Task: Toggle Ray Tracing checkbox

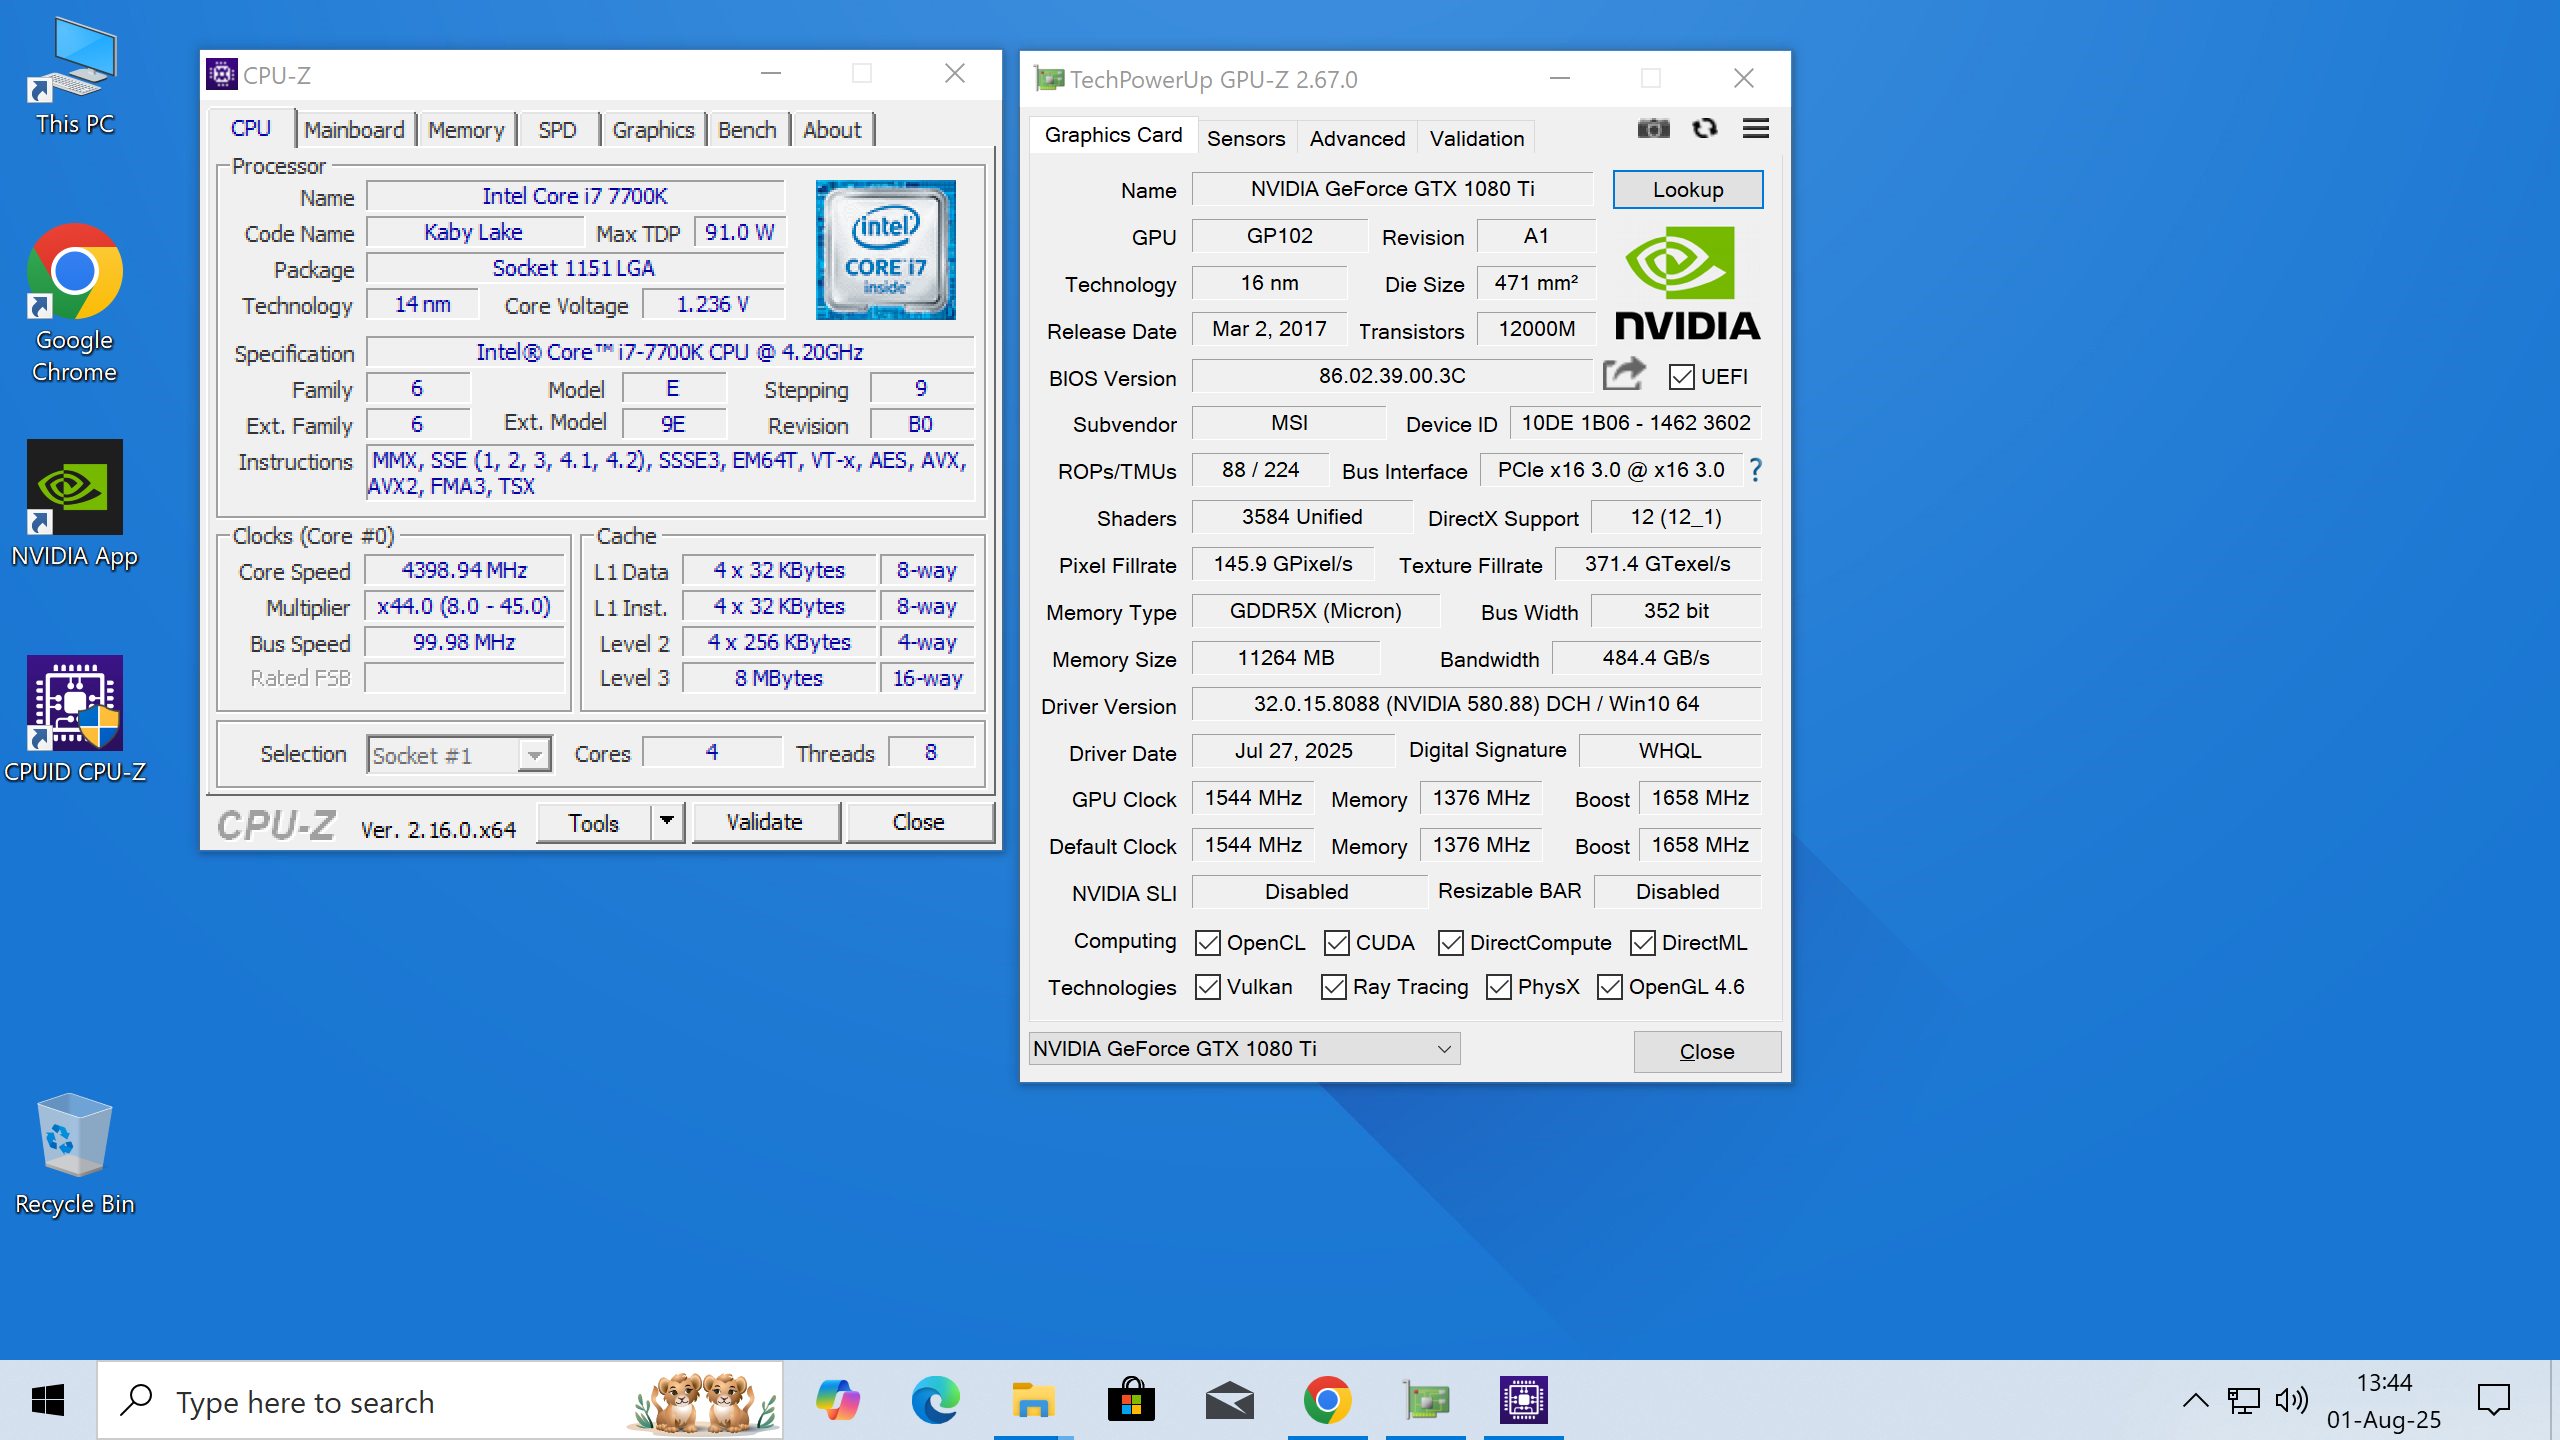Action: 1334,987
